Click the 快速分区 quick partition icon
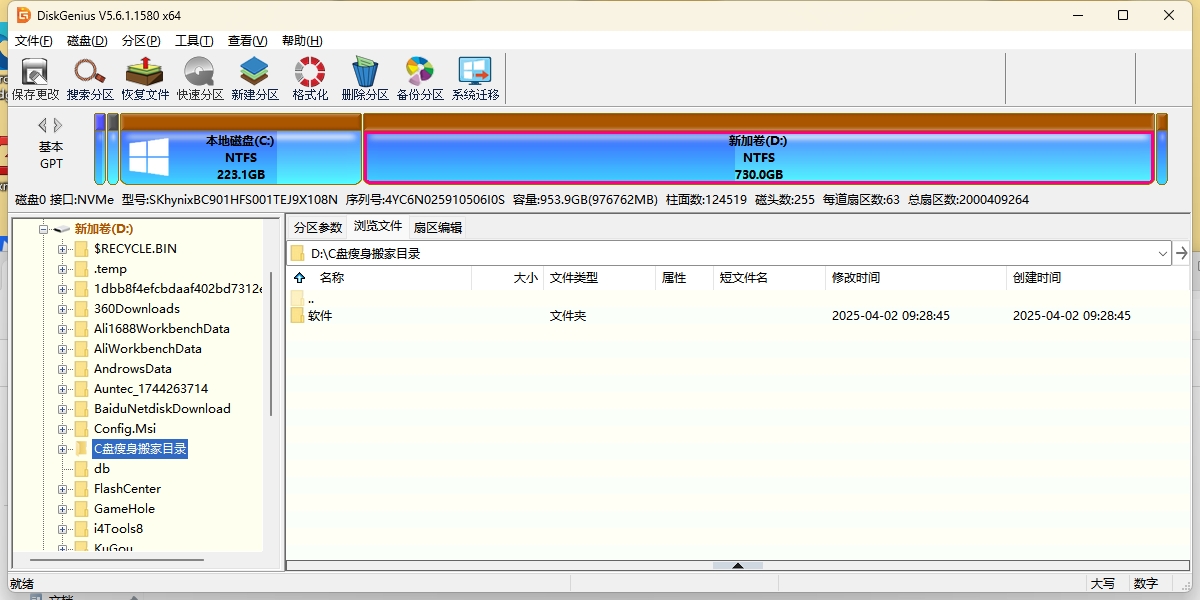Screen dimensions: 1200x600 (200, 78)
